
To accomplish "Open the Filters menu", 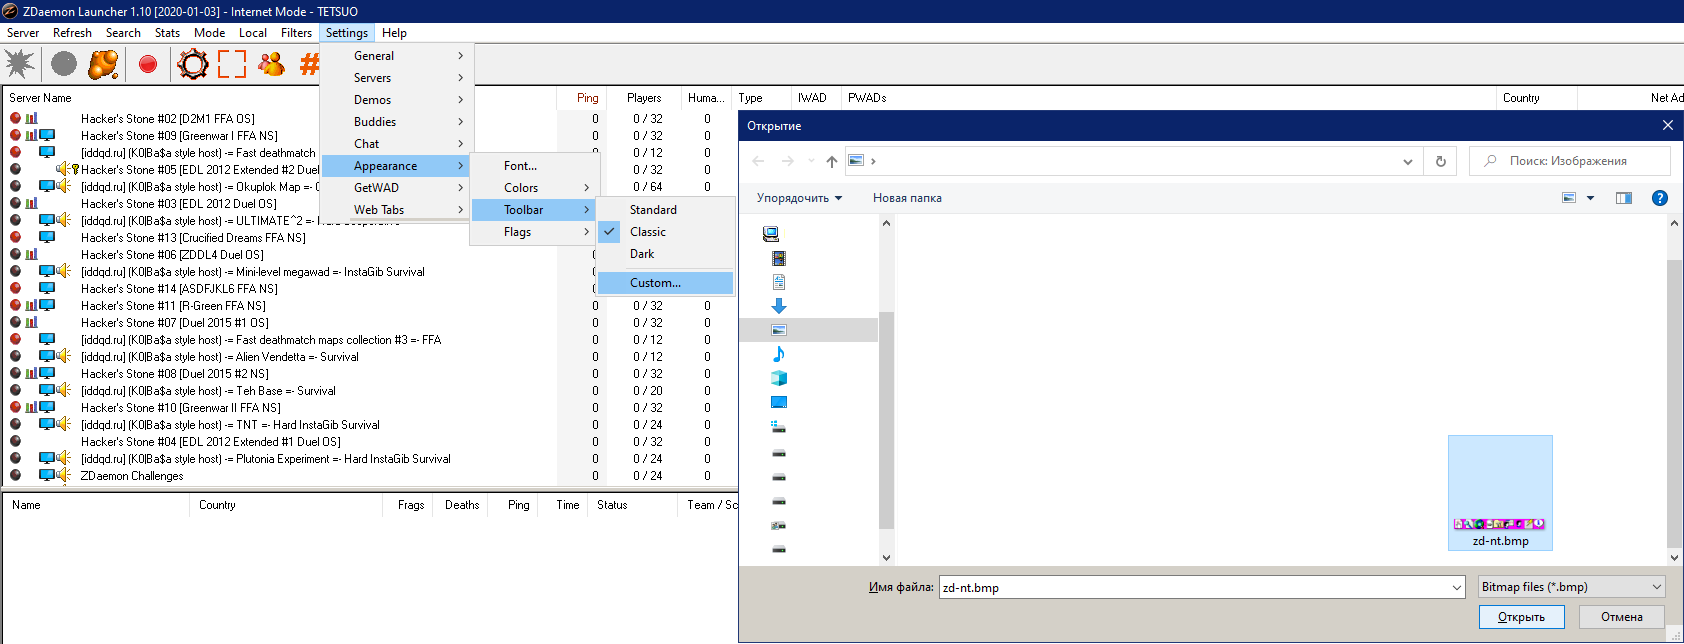I will (296, 33).
